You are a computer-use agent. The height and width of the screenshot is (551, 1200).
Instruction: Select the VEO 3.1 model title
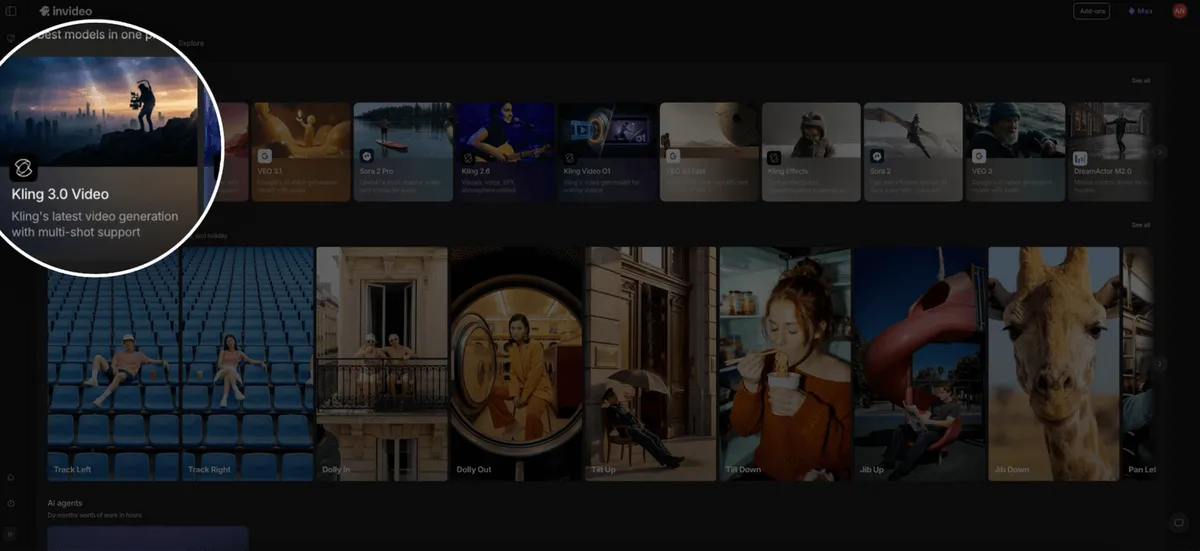pyautogui.click(x=268, y=172)
